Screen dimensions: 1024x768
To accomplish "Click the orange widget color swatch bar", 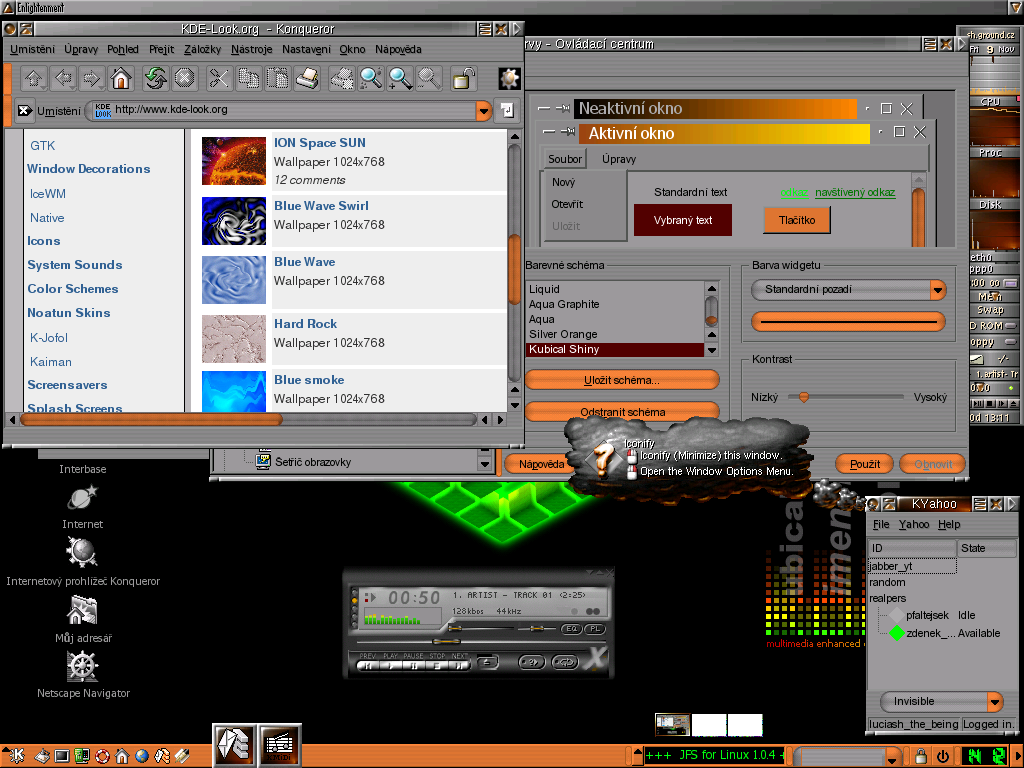I will 848,321.
